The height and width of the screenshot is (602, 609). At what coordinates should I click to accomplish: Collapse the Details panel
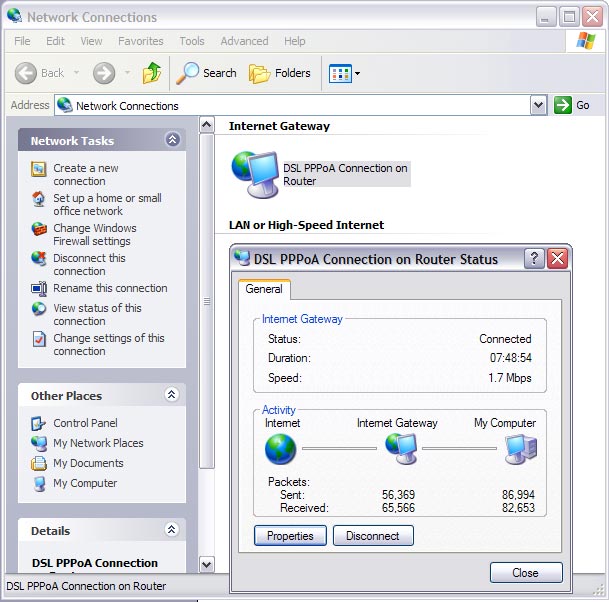tap(172, 529)
